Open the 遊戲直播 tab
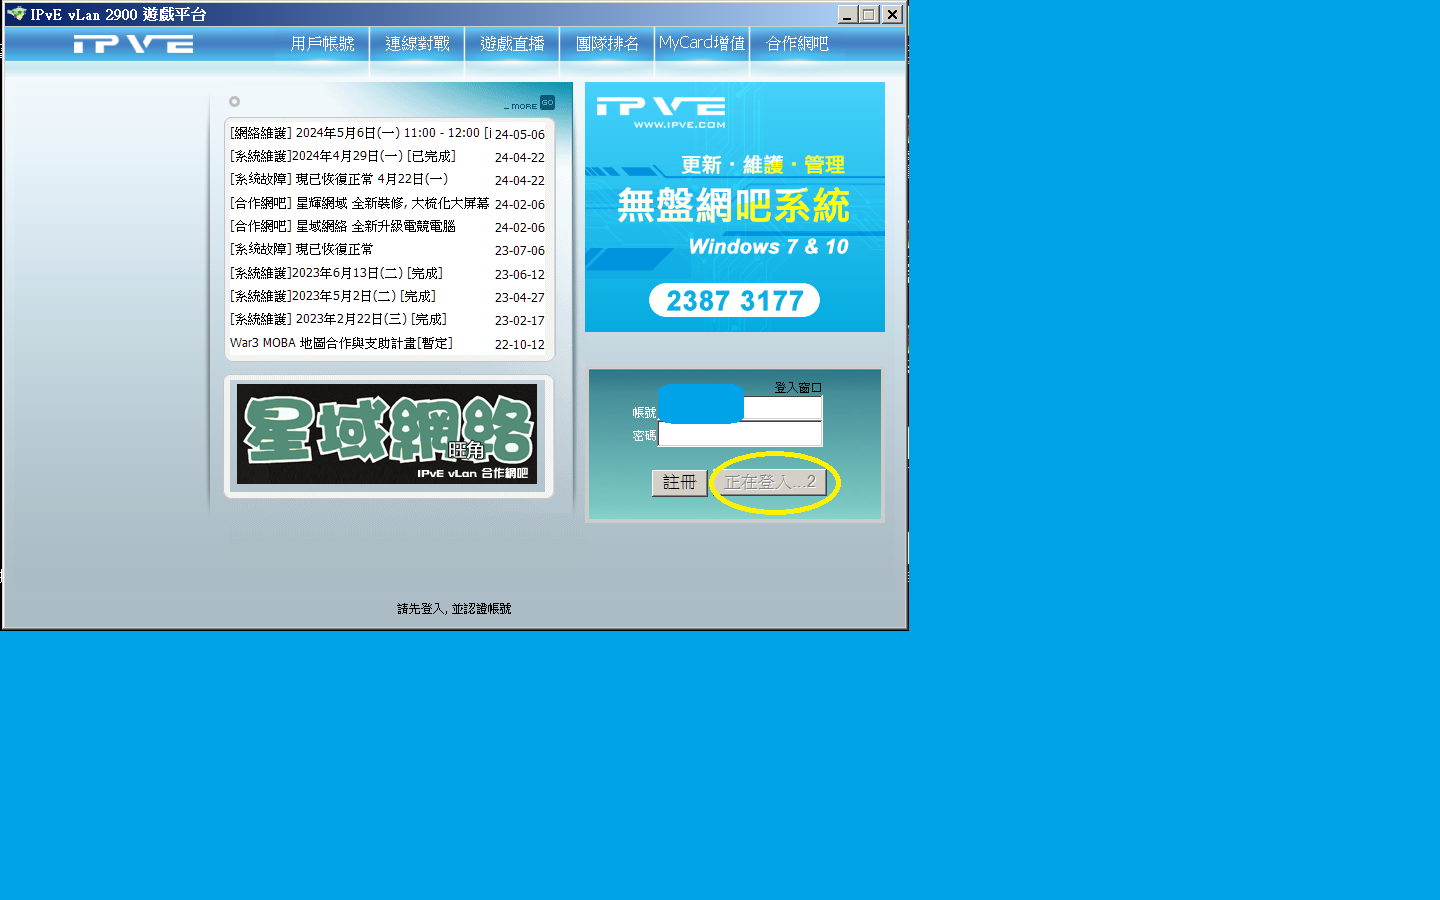The height and width of the screenshot is (900, 1440). coord(512,44)
